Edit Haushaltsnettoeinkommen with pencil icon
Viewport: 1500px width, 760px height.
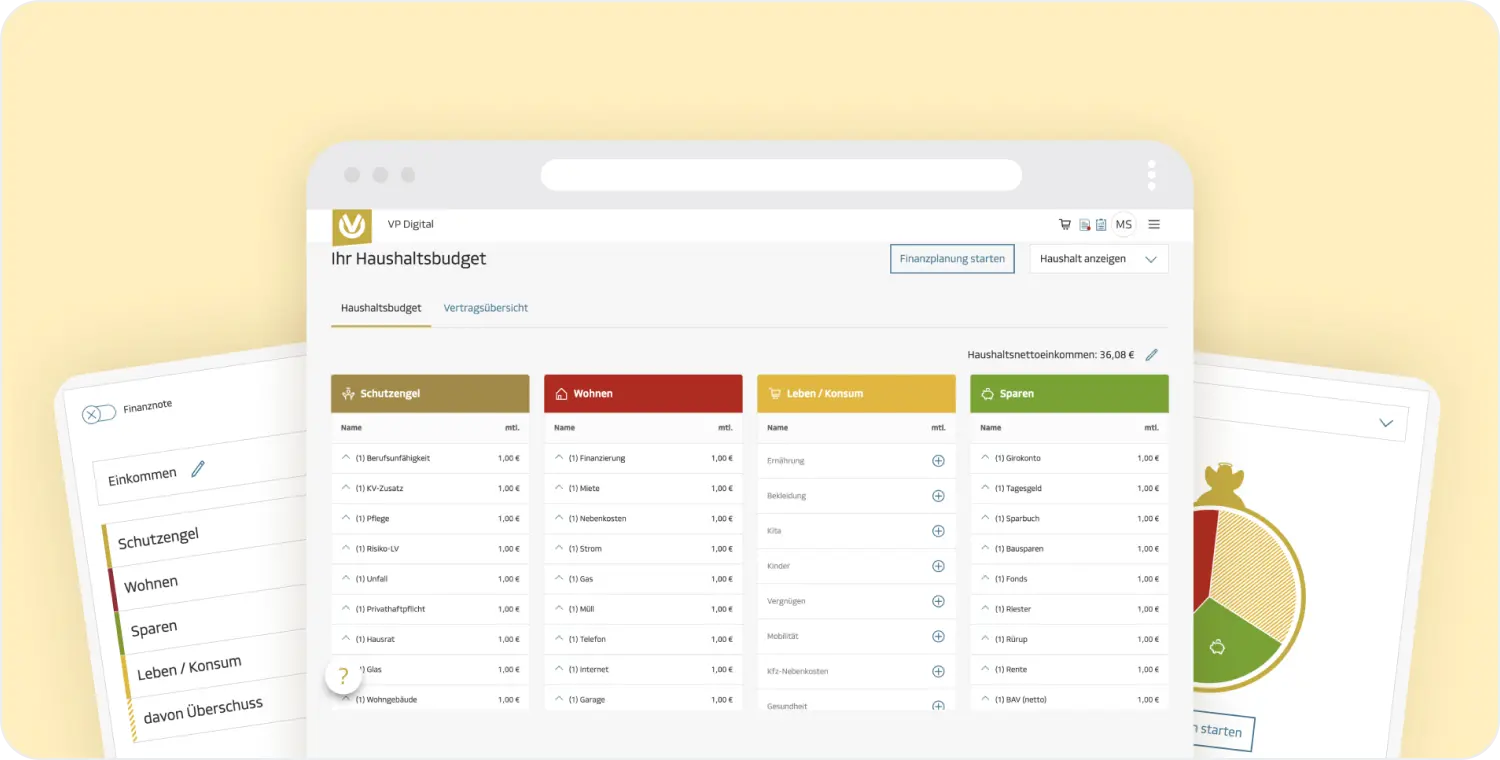point(1151,355)
